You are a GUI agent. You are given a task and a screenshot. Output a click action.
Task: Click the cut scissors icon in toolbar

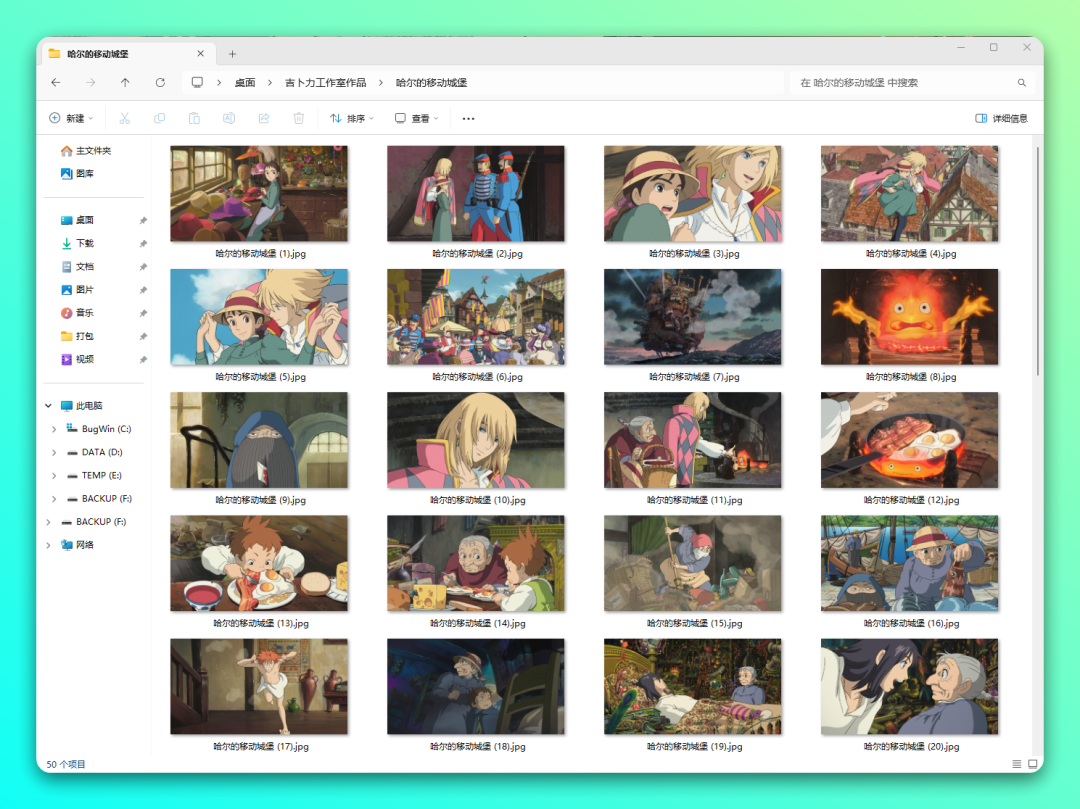click(x=124, y=118)
